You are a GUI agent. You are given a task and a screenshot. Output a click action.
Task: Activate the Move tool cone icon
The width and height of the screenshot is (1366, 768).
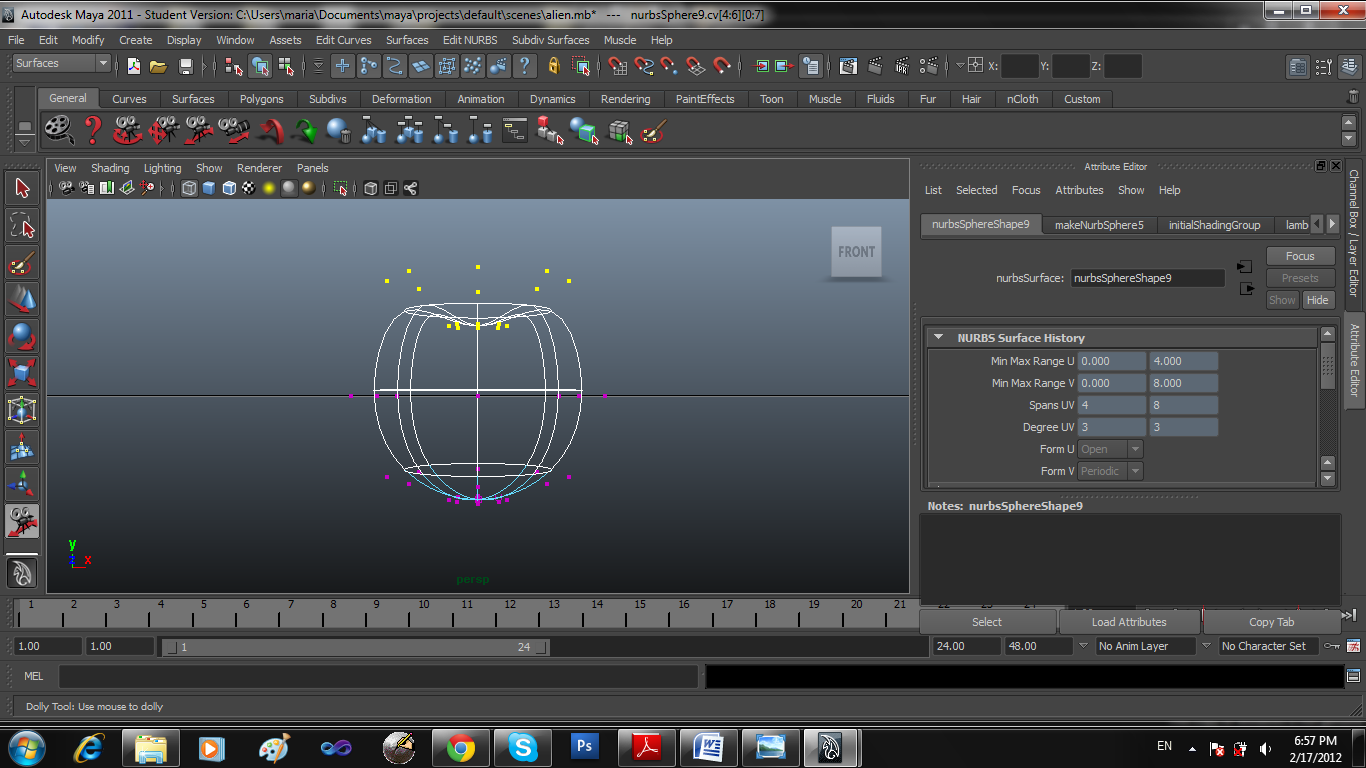click(x=22, y=299)
